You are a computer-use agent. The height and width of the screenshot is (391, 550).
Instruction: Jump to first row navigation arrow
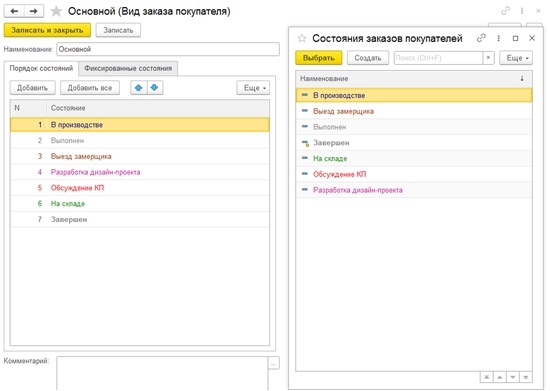tap(487, 377)
